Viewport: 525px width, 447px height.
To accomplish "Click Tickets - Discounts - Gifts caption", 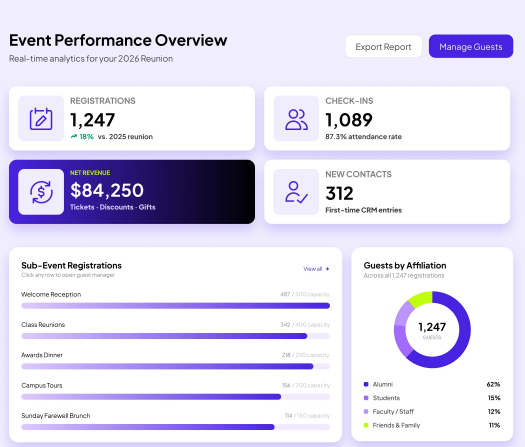I will pyautogui.click(x=112, y=207).
